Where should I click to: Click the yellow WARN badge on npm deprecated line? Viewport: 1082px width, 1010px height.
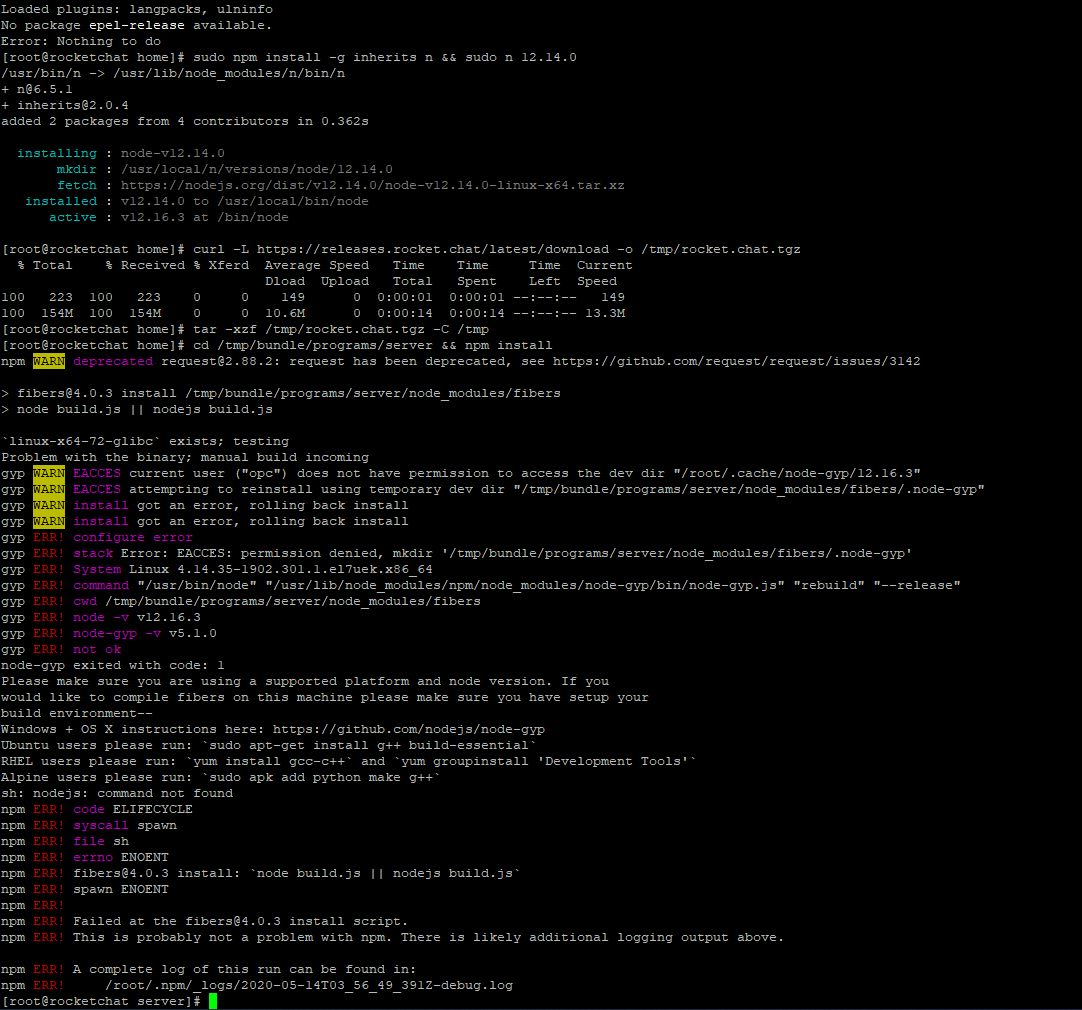click(49, 361)
